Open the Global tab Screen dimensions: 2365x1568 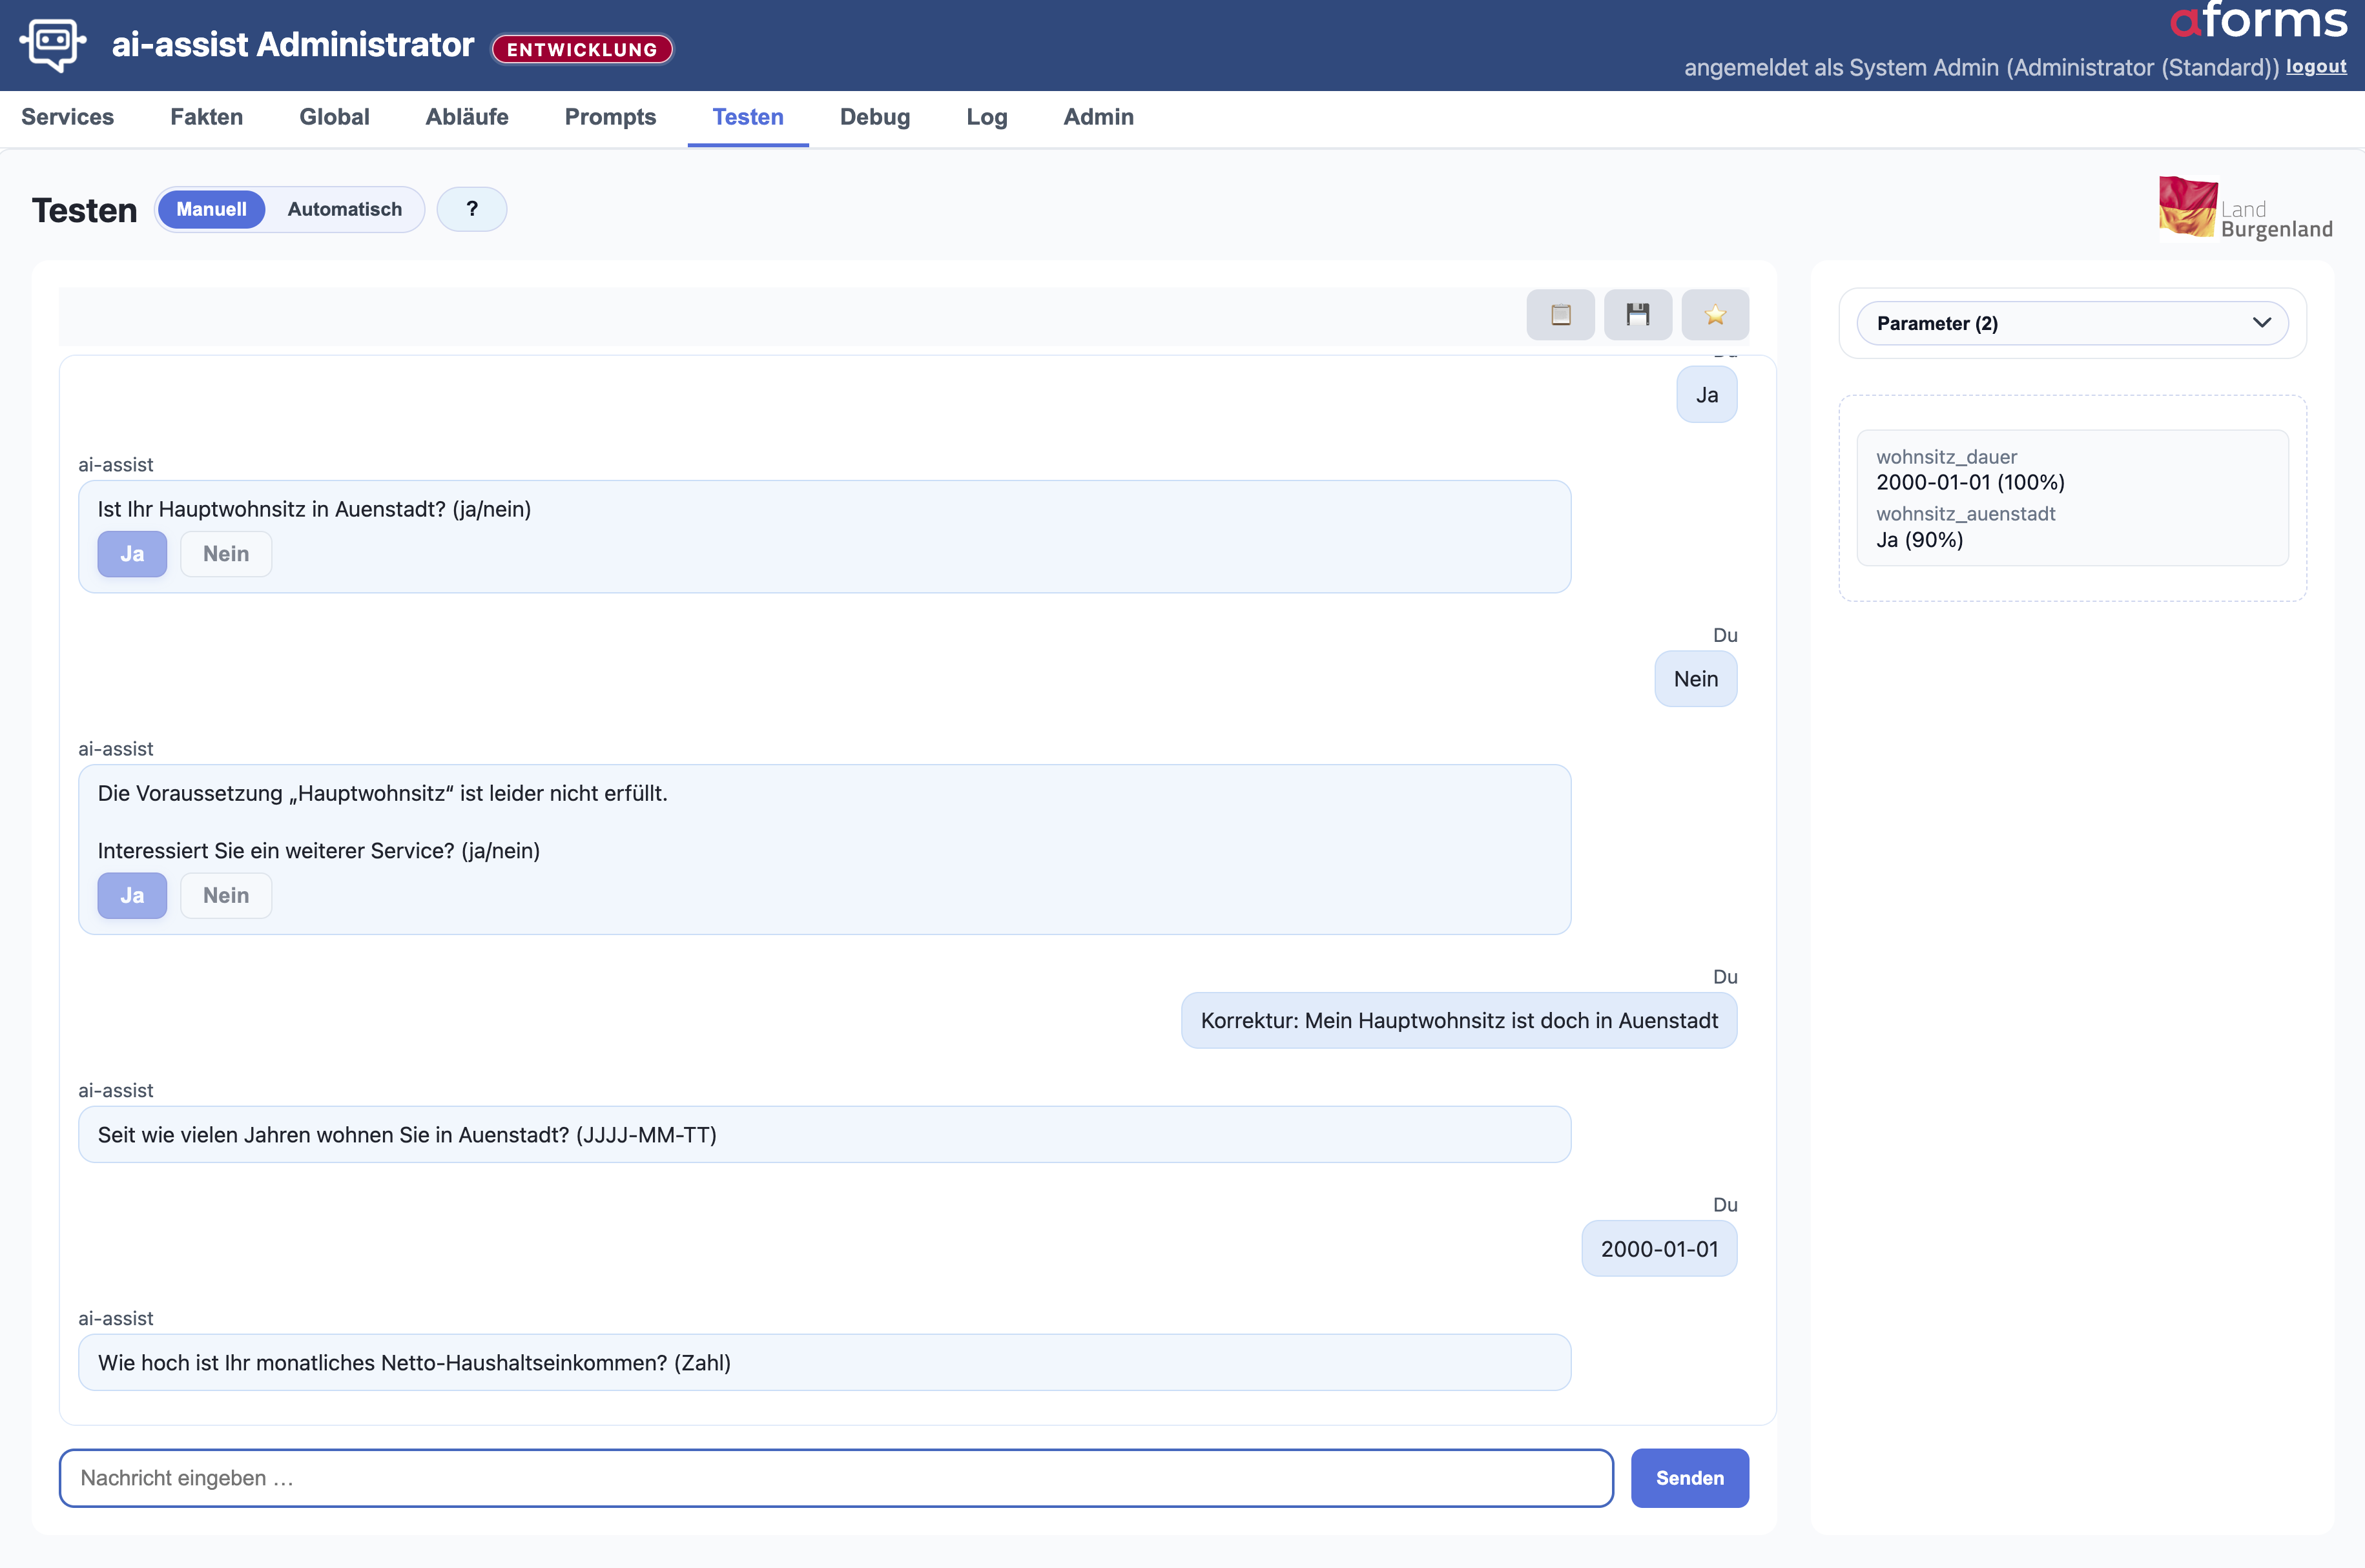[334, 117]
